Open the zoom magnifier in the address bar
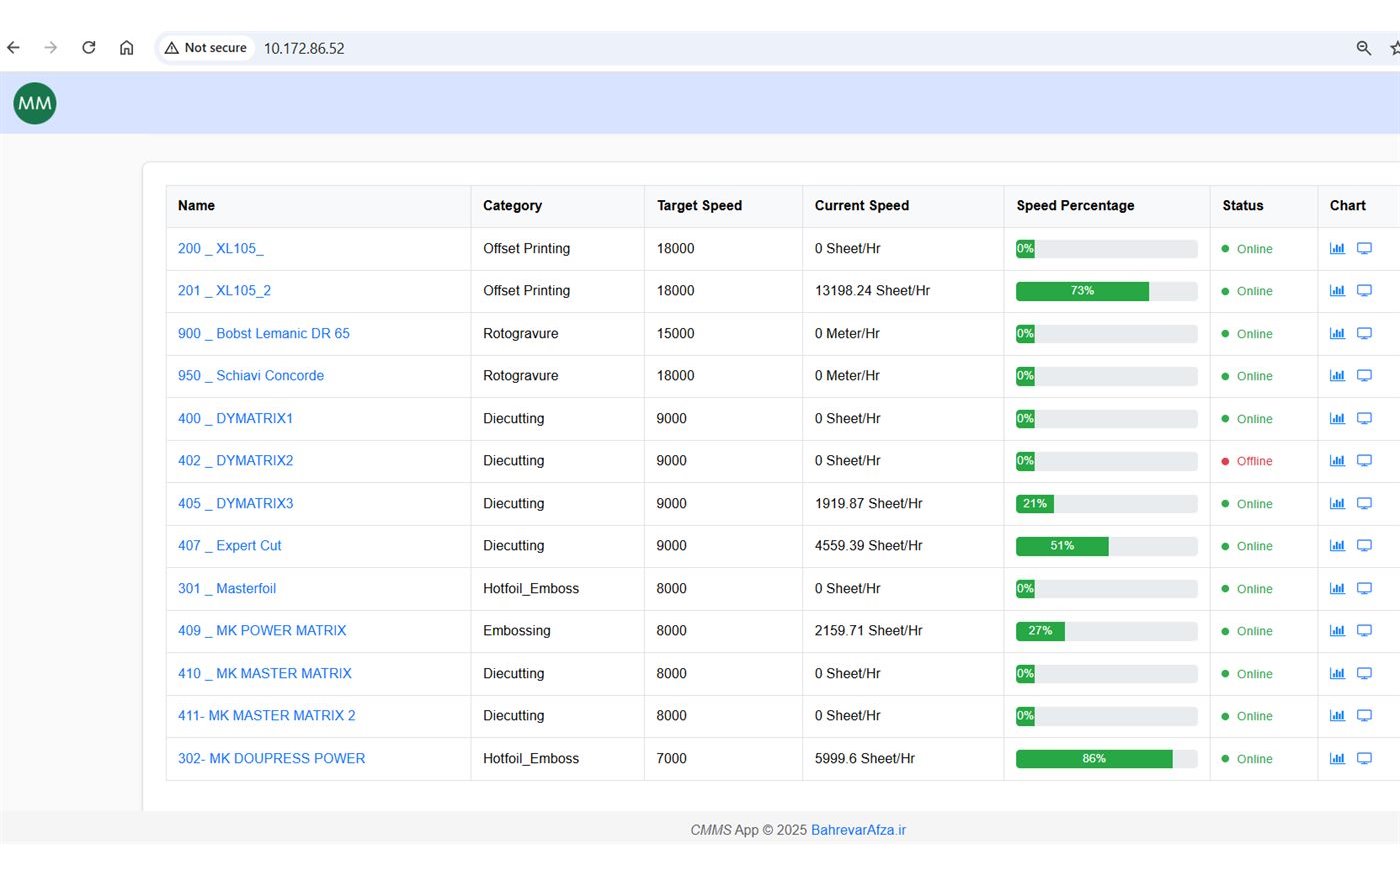Screen dimensions: 1400x875 tap(1363, 48)
